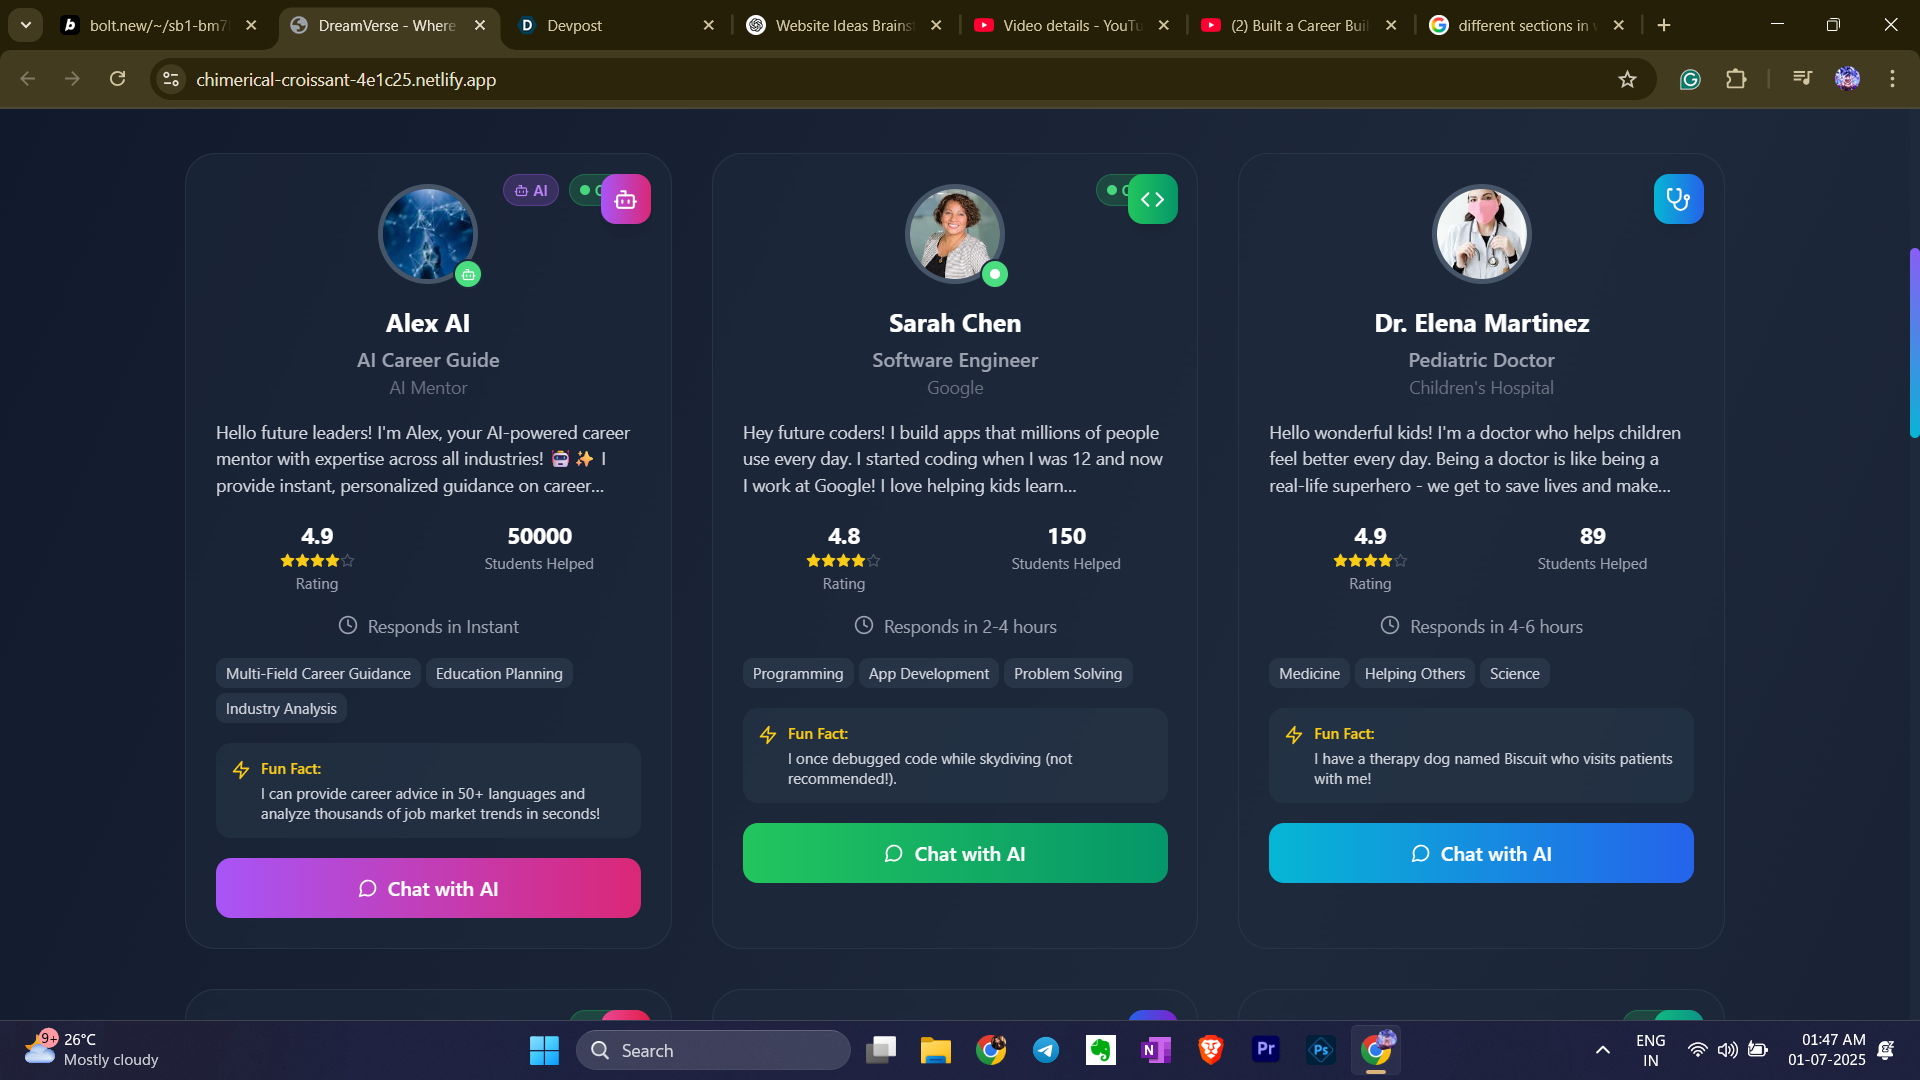This screenshot has height=1080, width=1920.
Task: Click the AI badge on Alex AI card
Action: click(531, 190)
